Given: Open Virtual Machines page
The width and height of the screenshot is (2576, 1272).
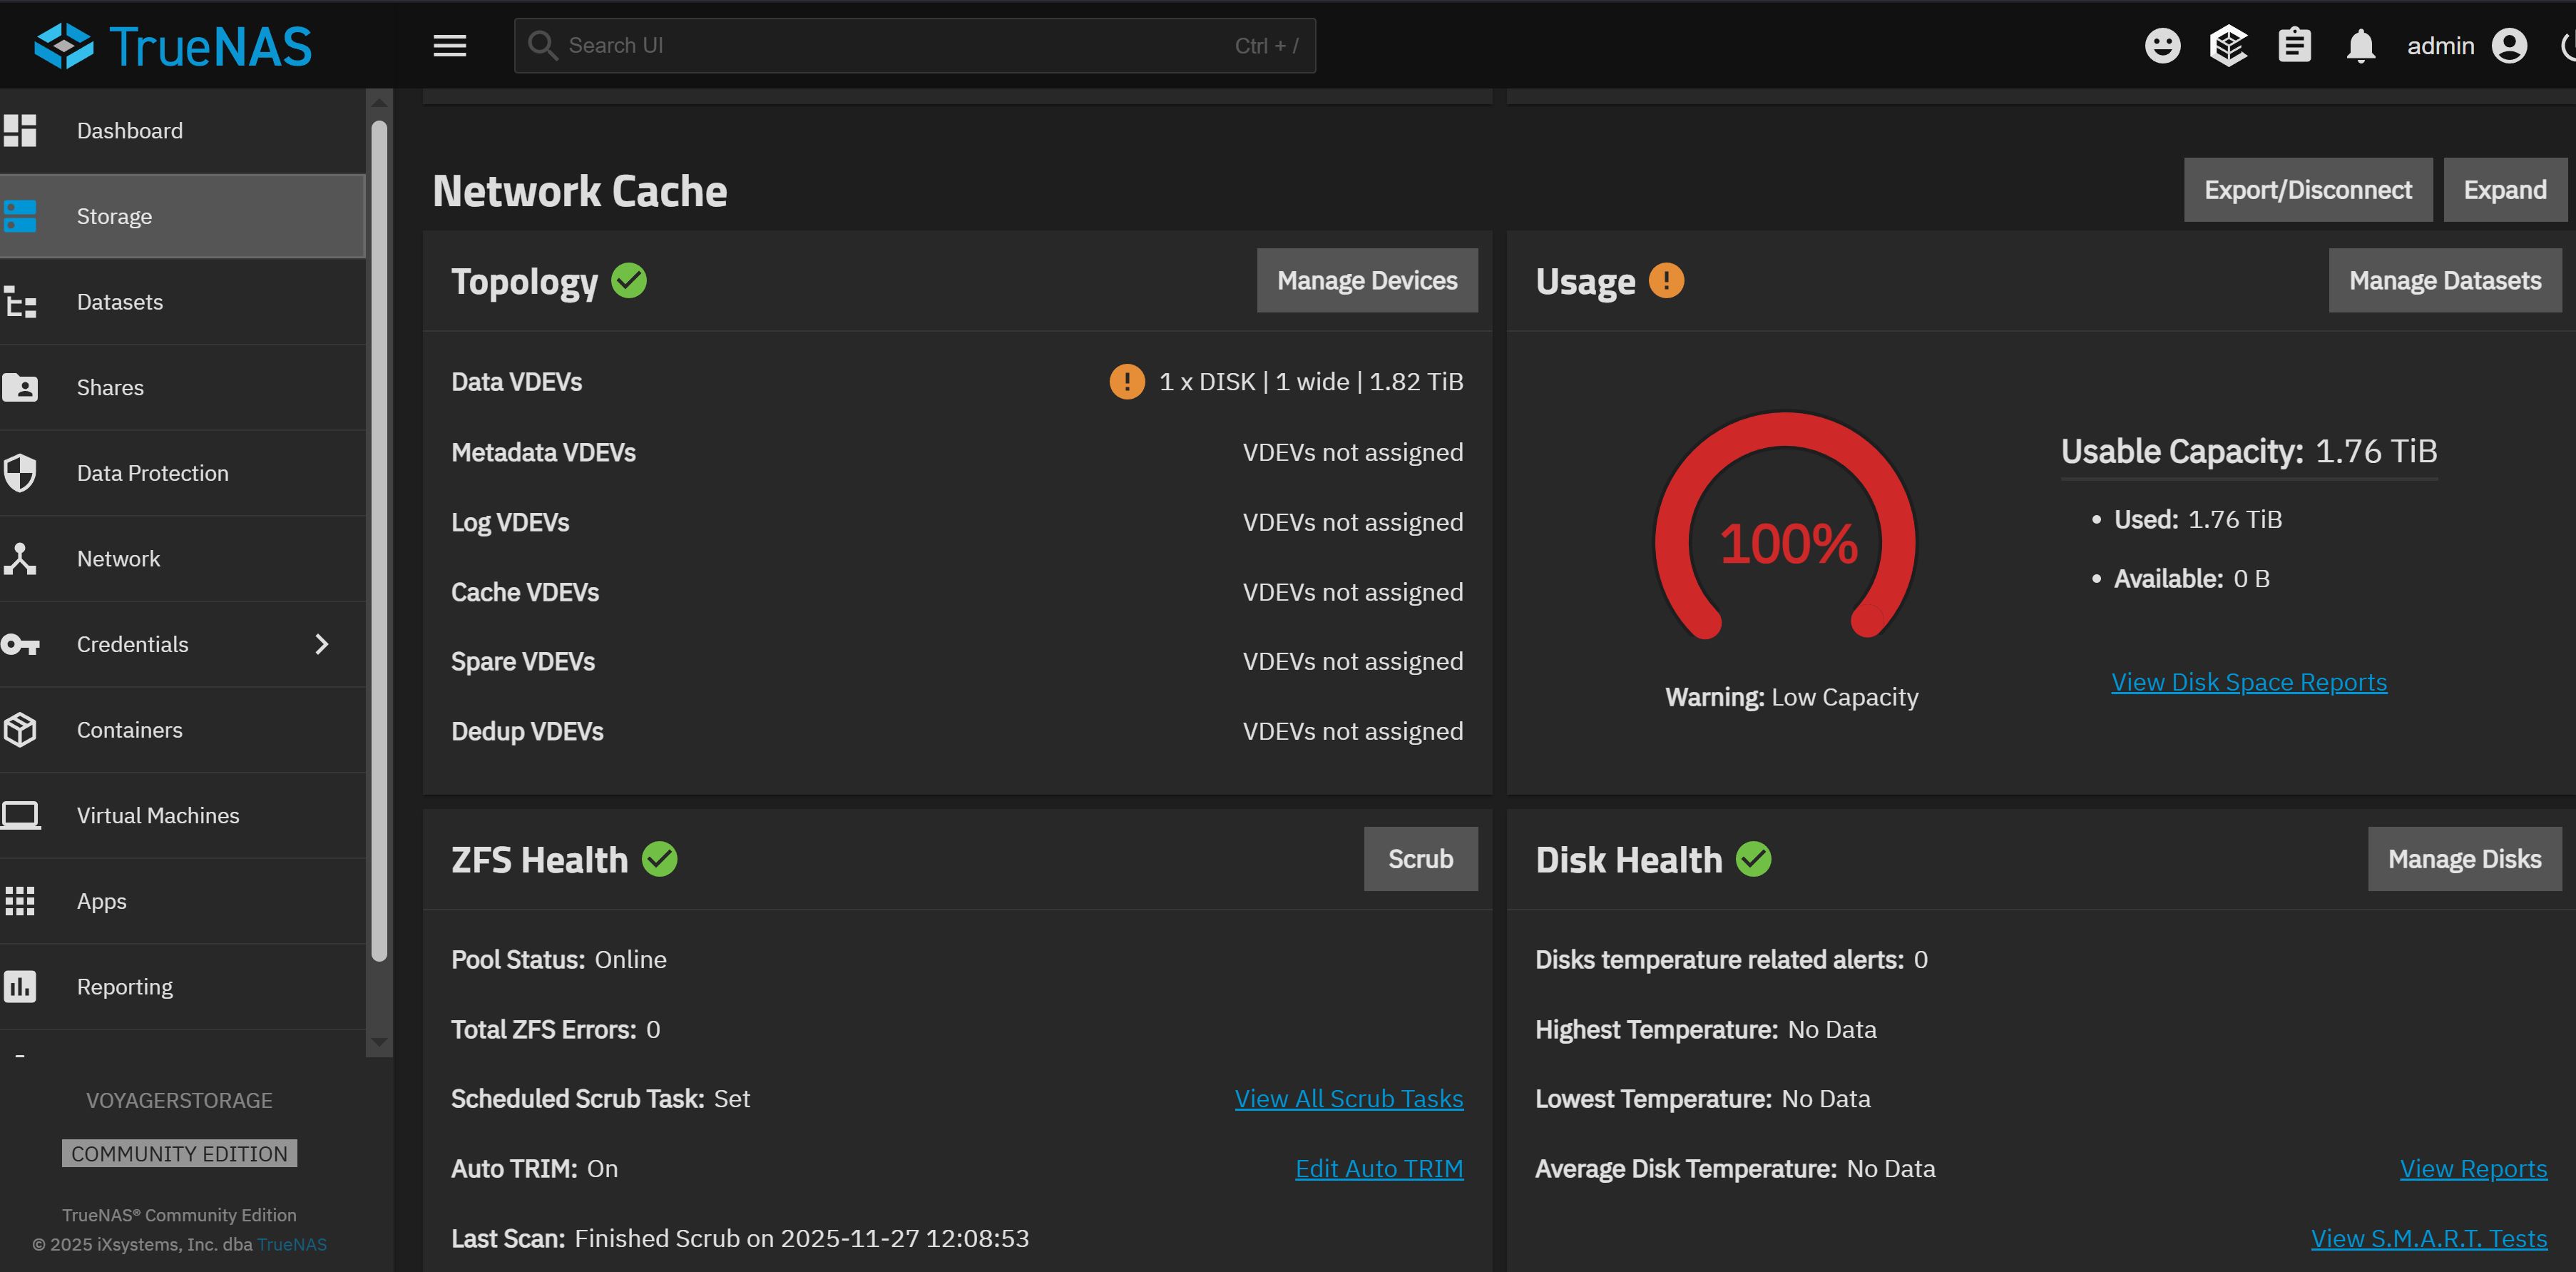Looking at the screenshot, I should [158, 816].
